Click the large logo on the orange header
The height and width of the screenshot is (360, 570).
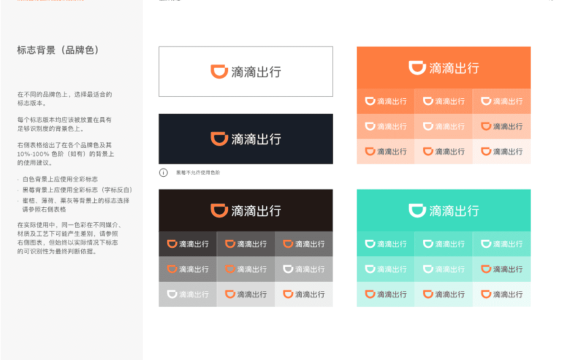coord(443,68)
